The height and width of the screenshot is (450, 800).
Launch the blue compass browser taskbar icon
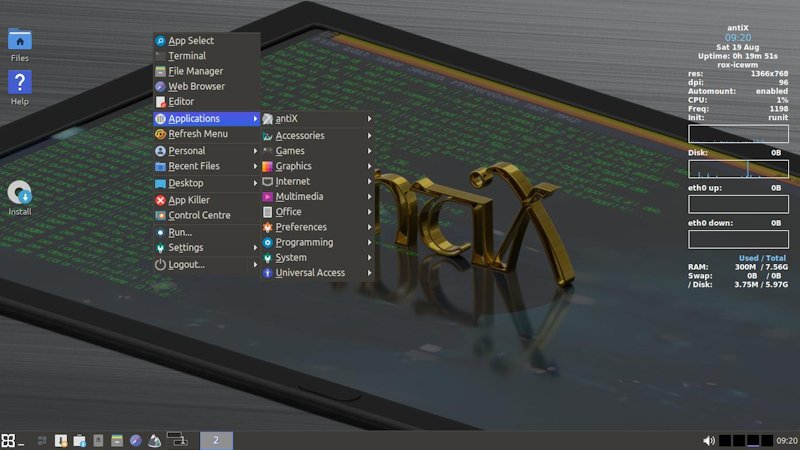pos(135,440)
